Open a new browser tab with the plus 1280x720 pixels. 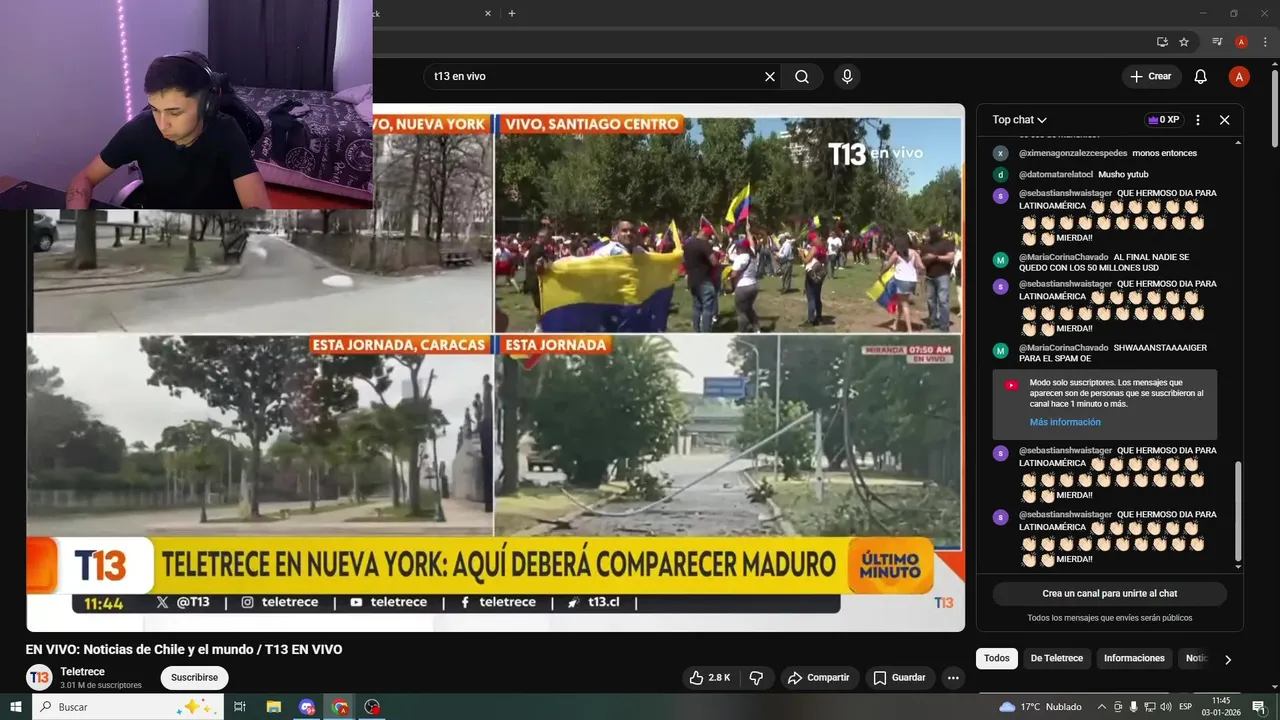coord(512,13)
